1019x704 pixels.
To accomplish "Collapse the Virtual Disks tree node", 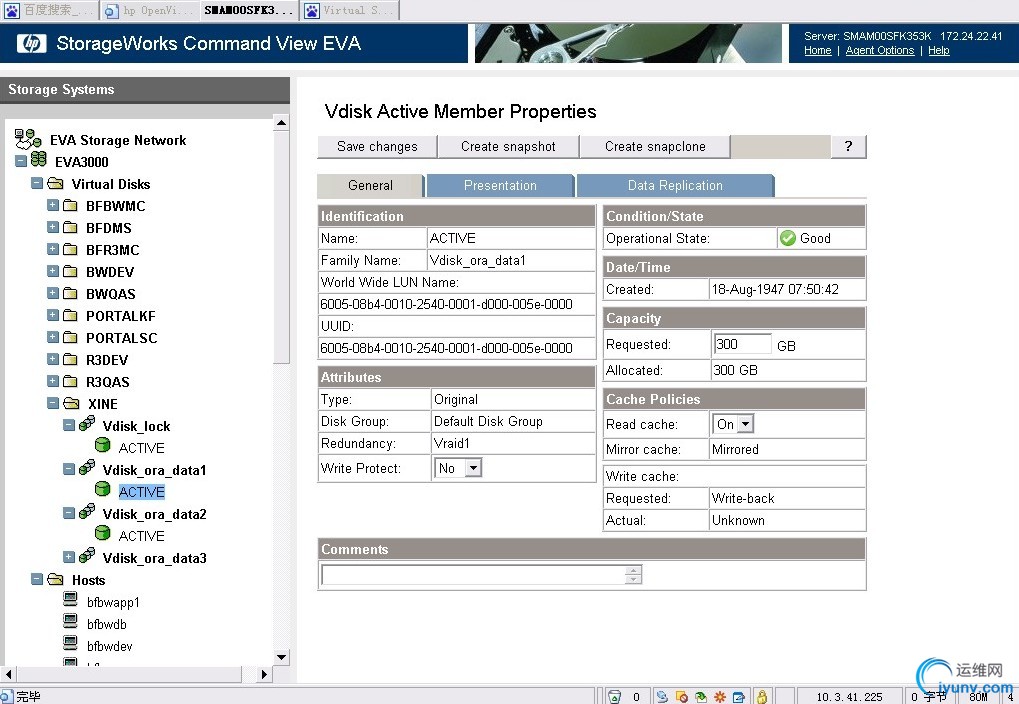I will point(37,183).
